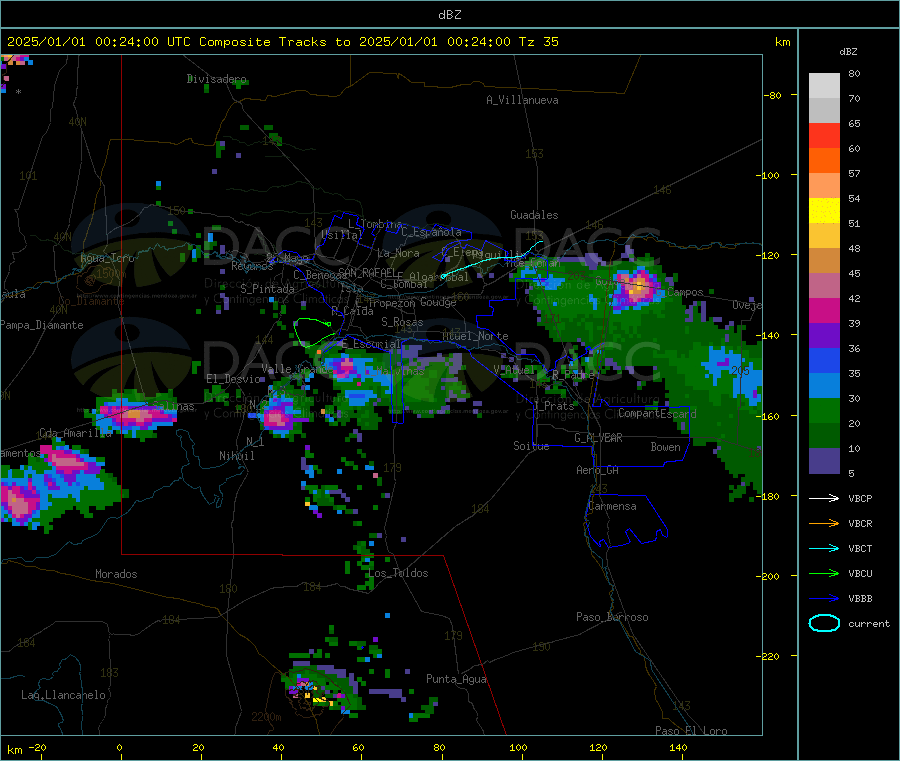
Task: Click the Soitue map label
Action: (531, 446)
